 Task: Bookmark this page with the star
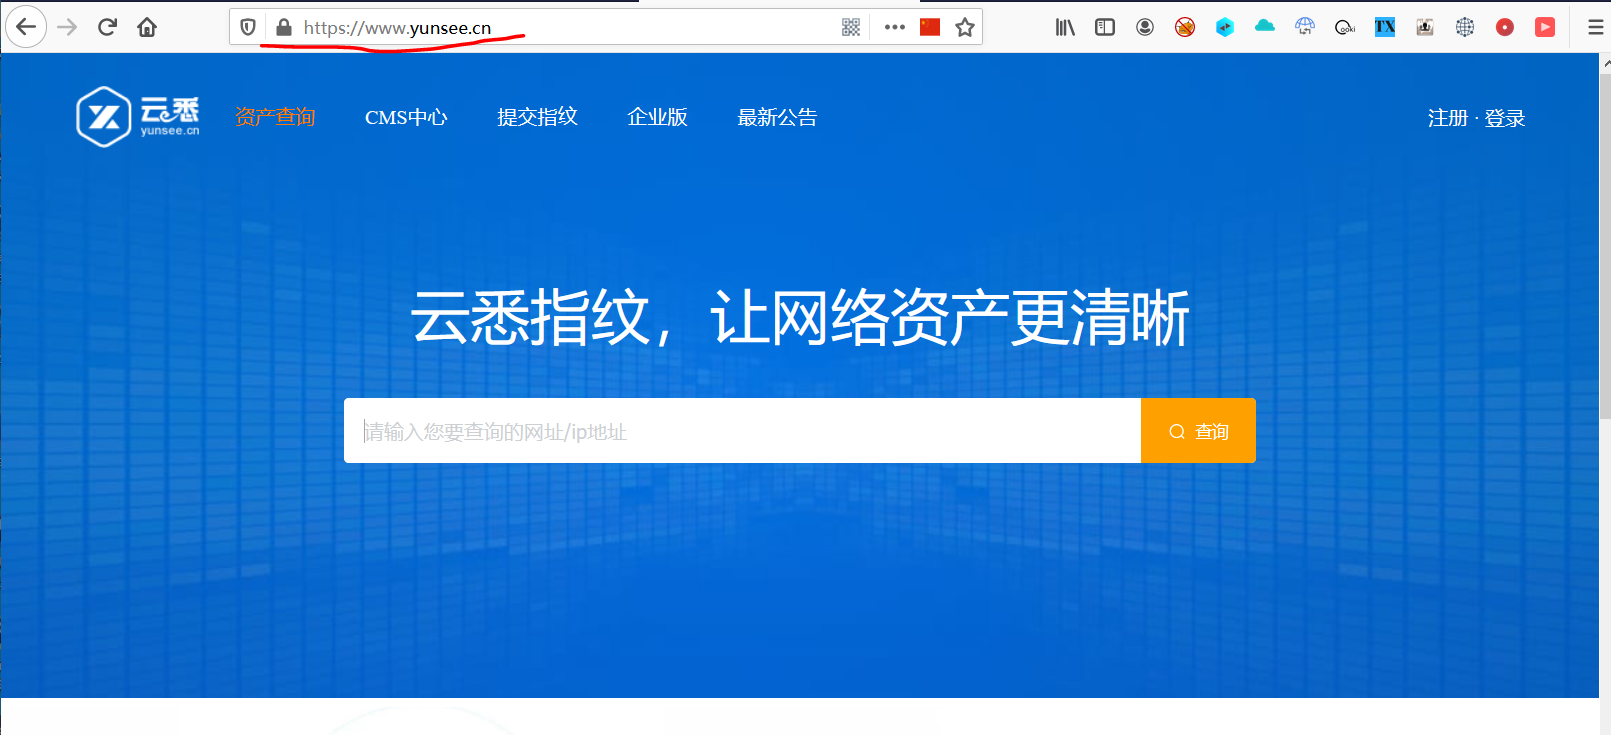click(x=965, y=27)
